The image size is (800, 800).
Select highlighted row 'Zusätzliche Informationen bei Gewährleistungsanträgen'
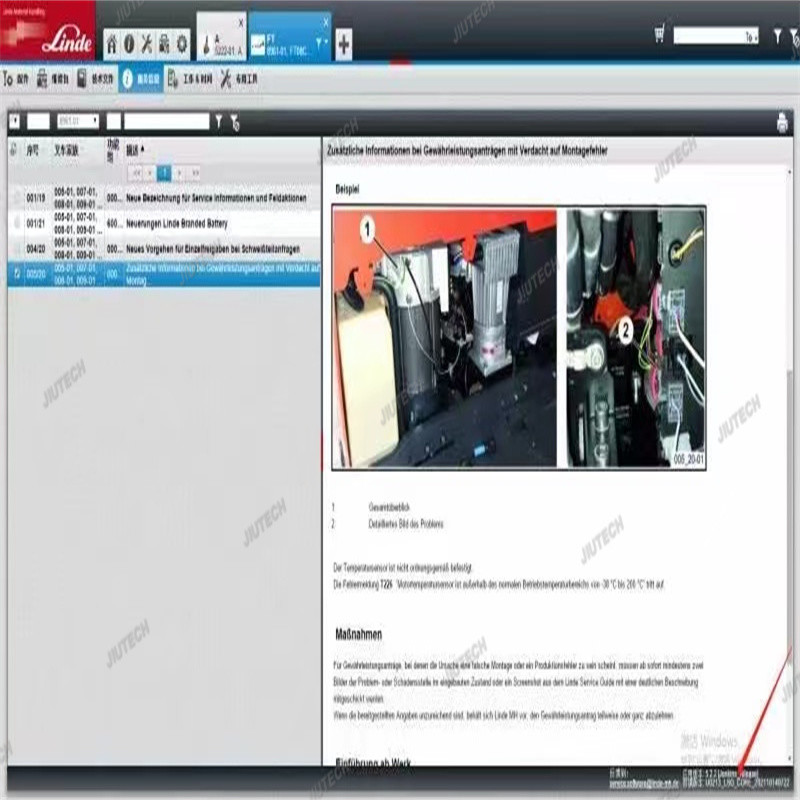tap(164, 274)
